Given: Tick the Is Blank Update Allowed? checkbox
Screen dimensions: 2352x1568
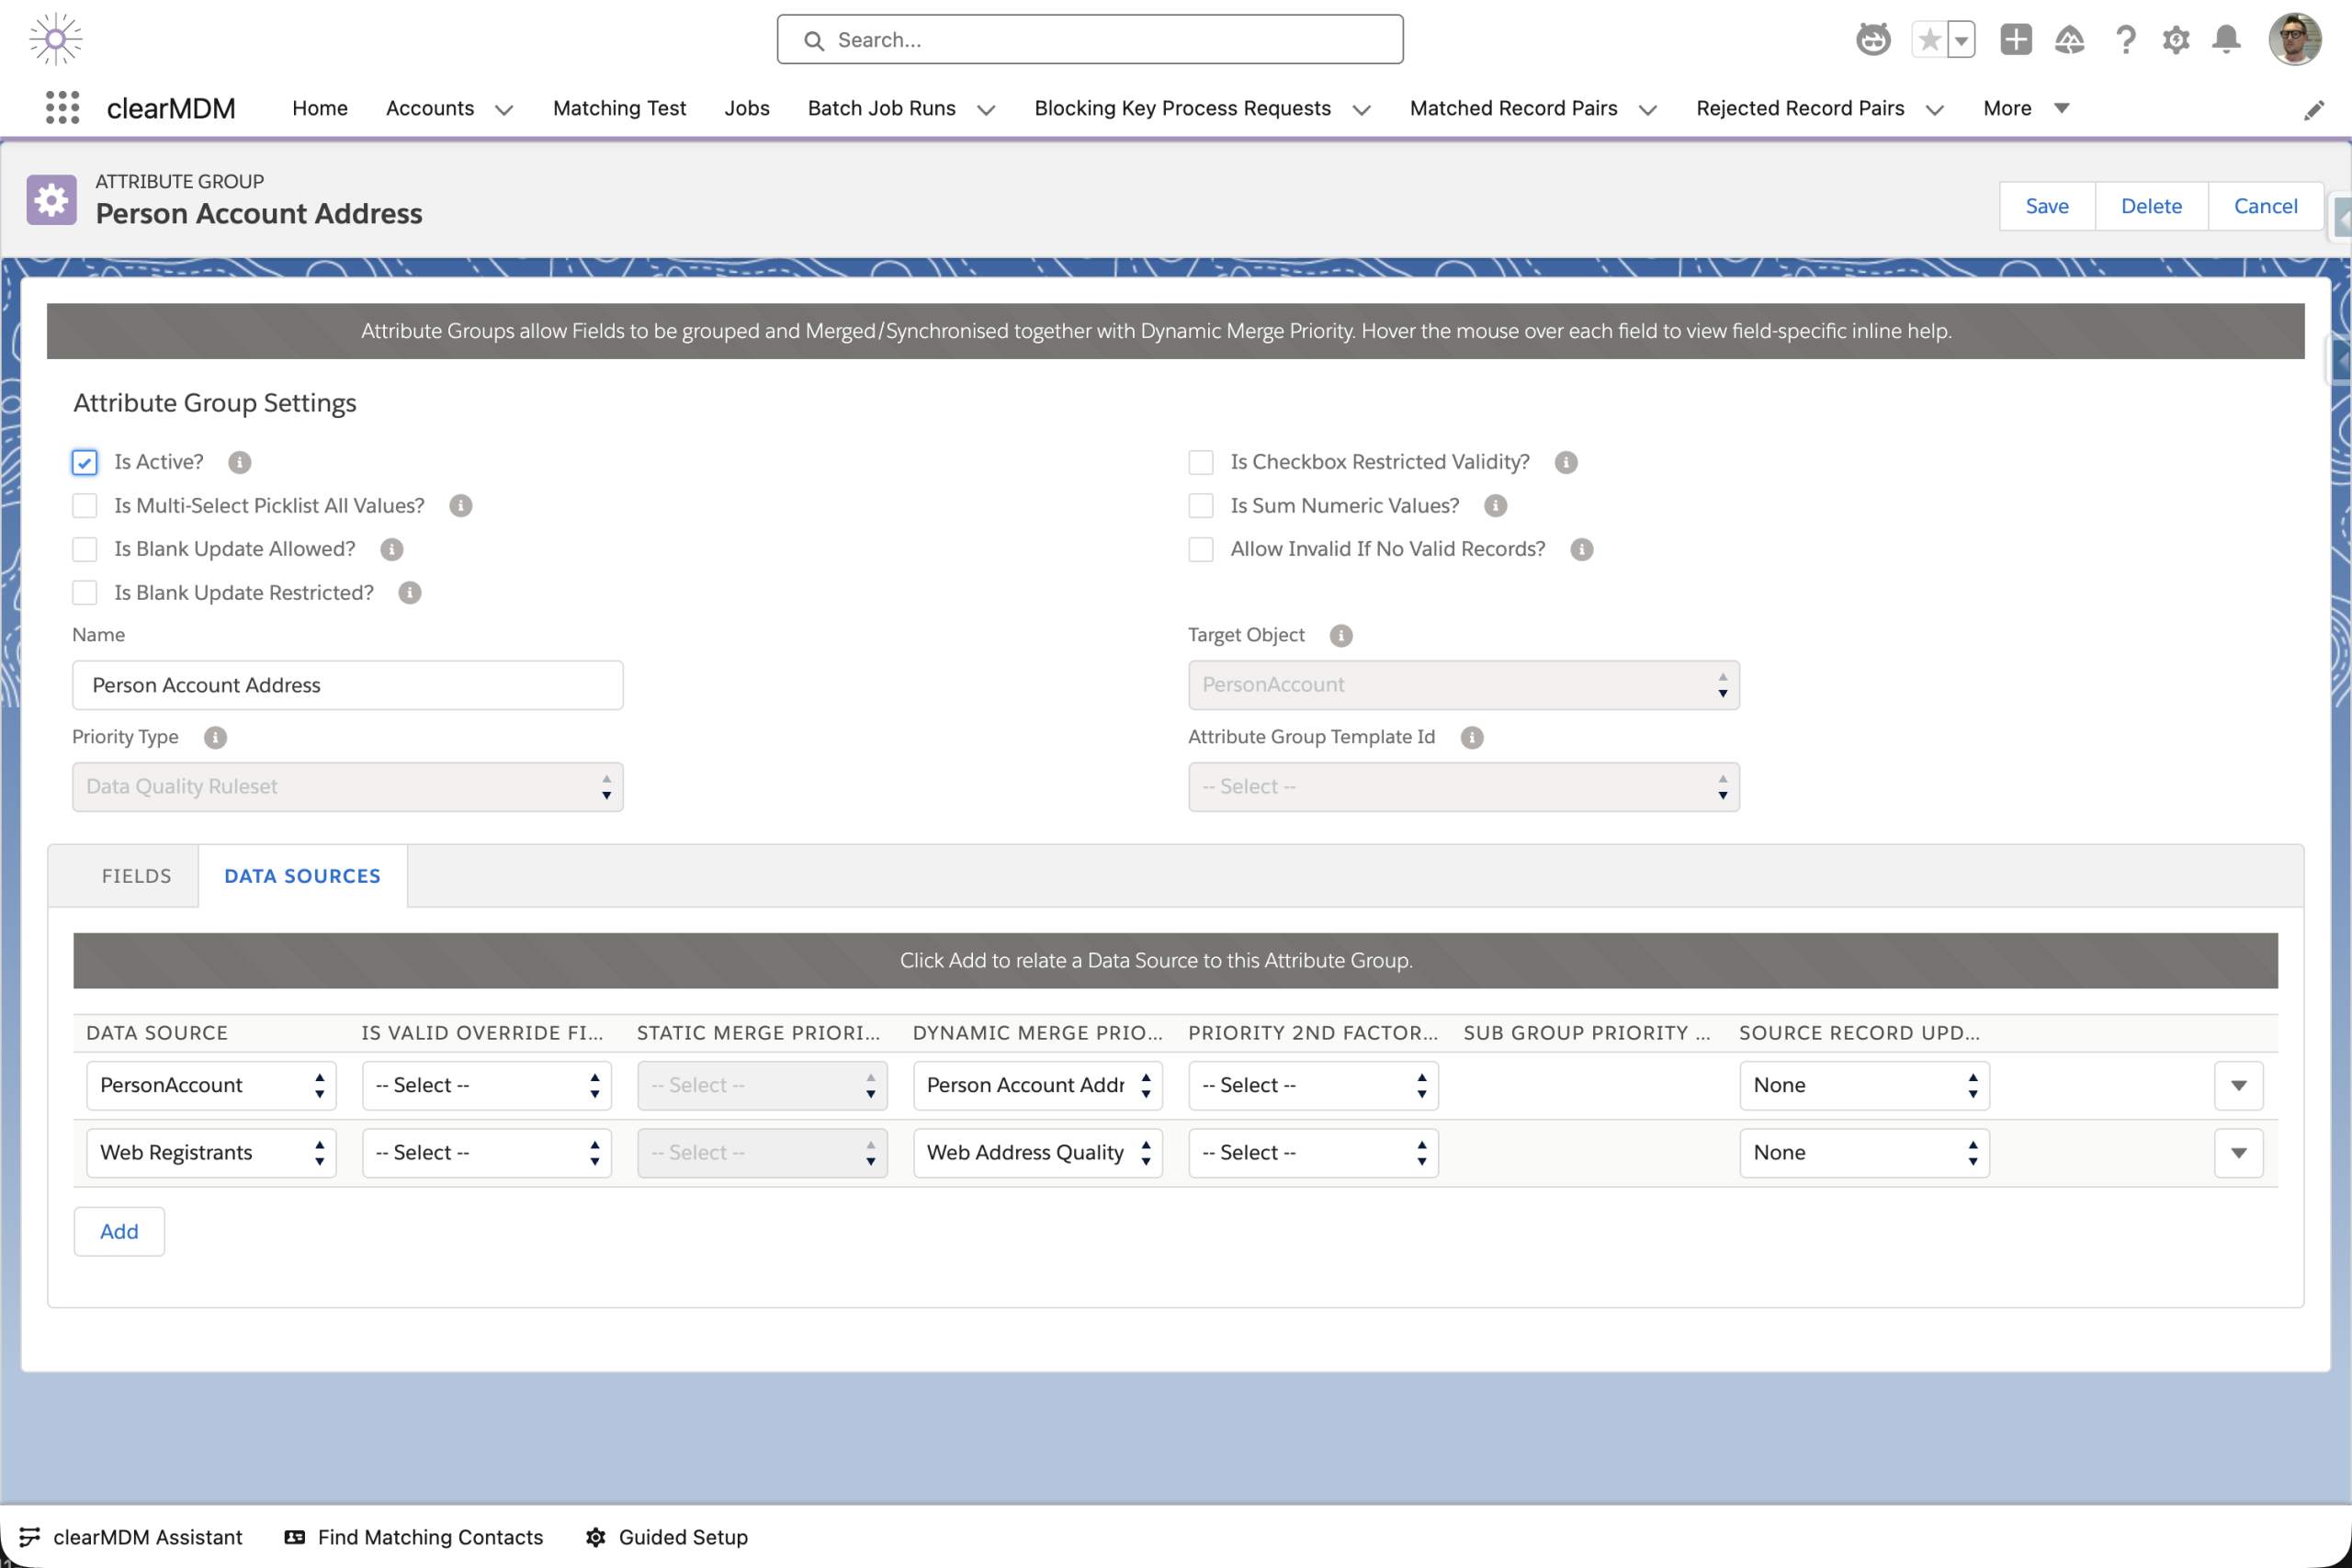Looking at the screenshot, I should click(x=85, y=549).
